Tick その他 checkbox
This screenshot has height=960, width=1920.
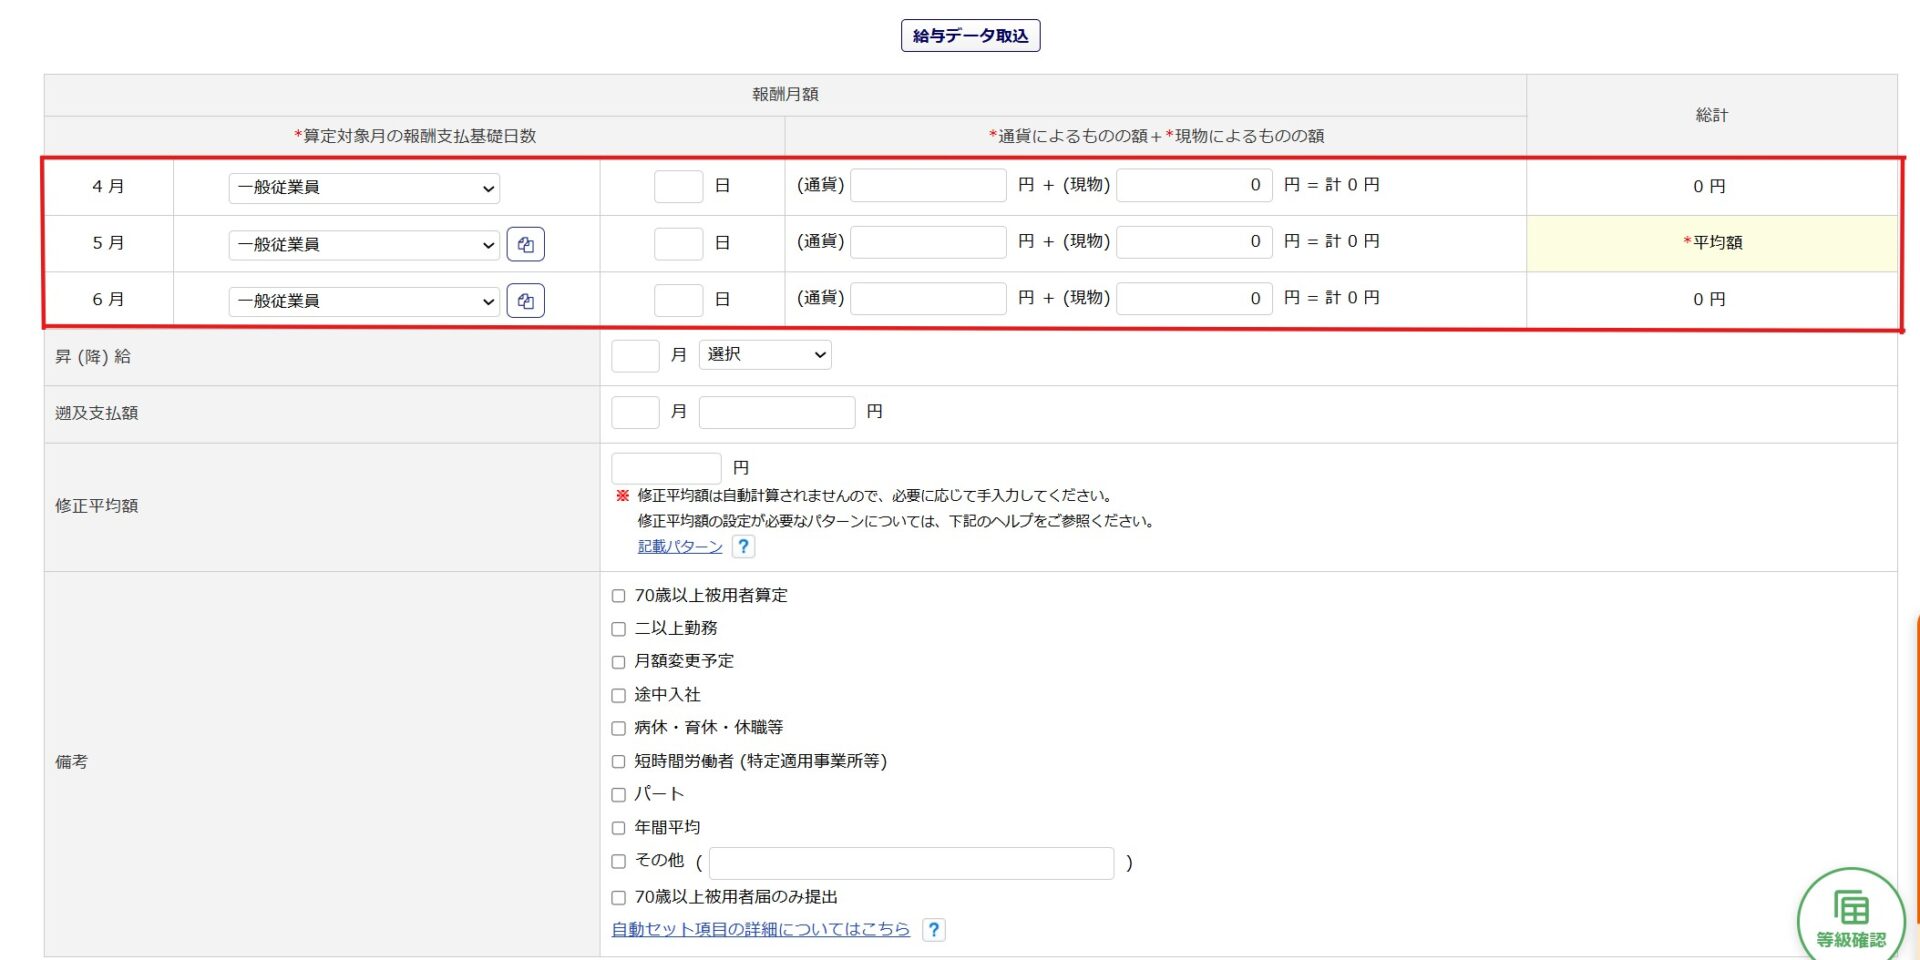click(x=618, y=861)
